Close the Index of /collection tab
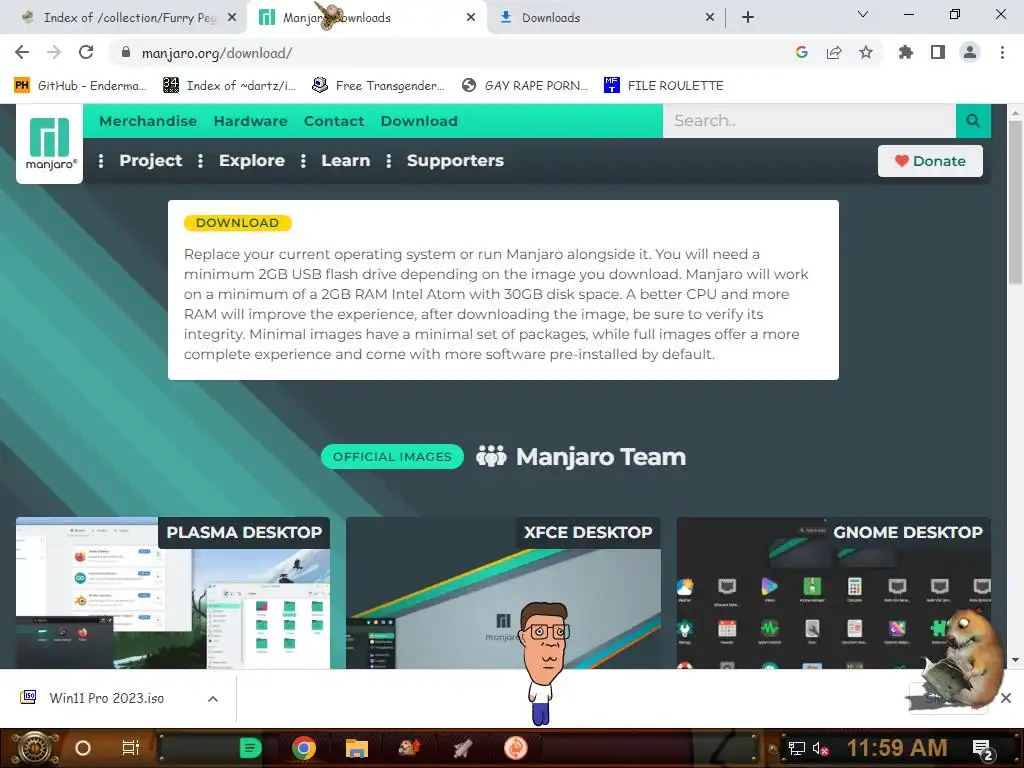This screenshot has height=768, width=1024. (x=232, y=18)
